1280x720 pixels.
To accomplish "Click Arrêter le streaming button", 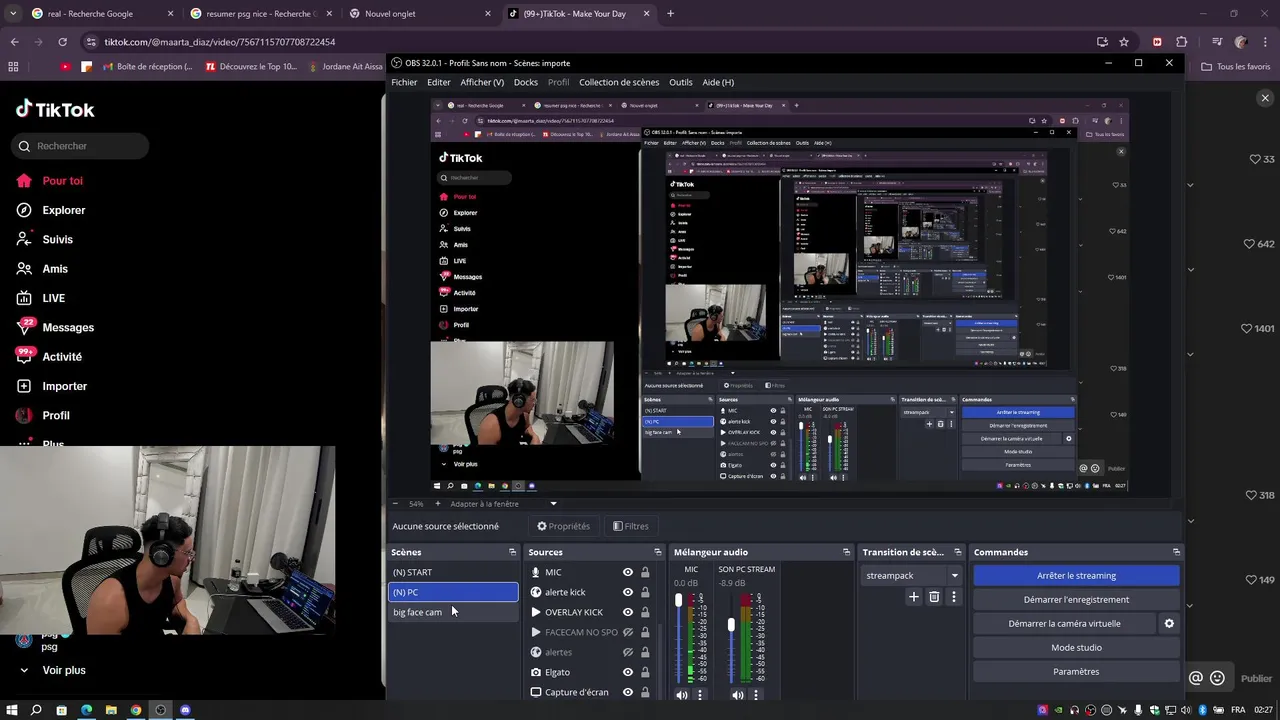I will coord(1076,575).
